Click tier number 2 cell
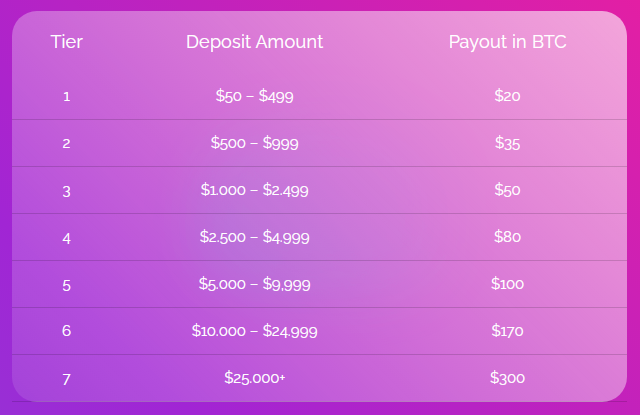Viewport: 640px width, 415px height. (67, 144)
